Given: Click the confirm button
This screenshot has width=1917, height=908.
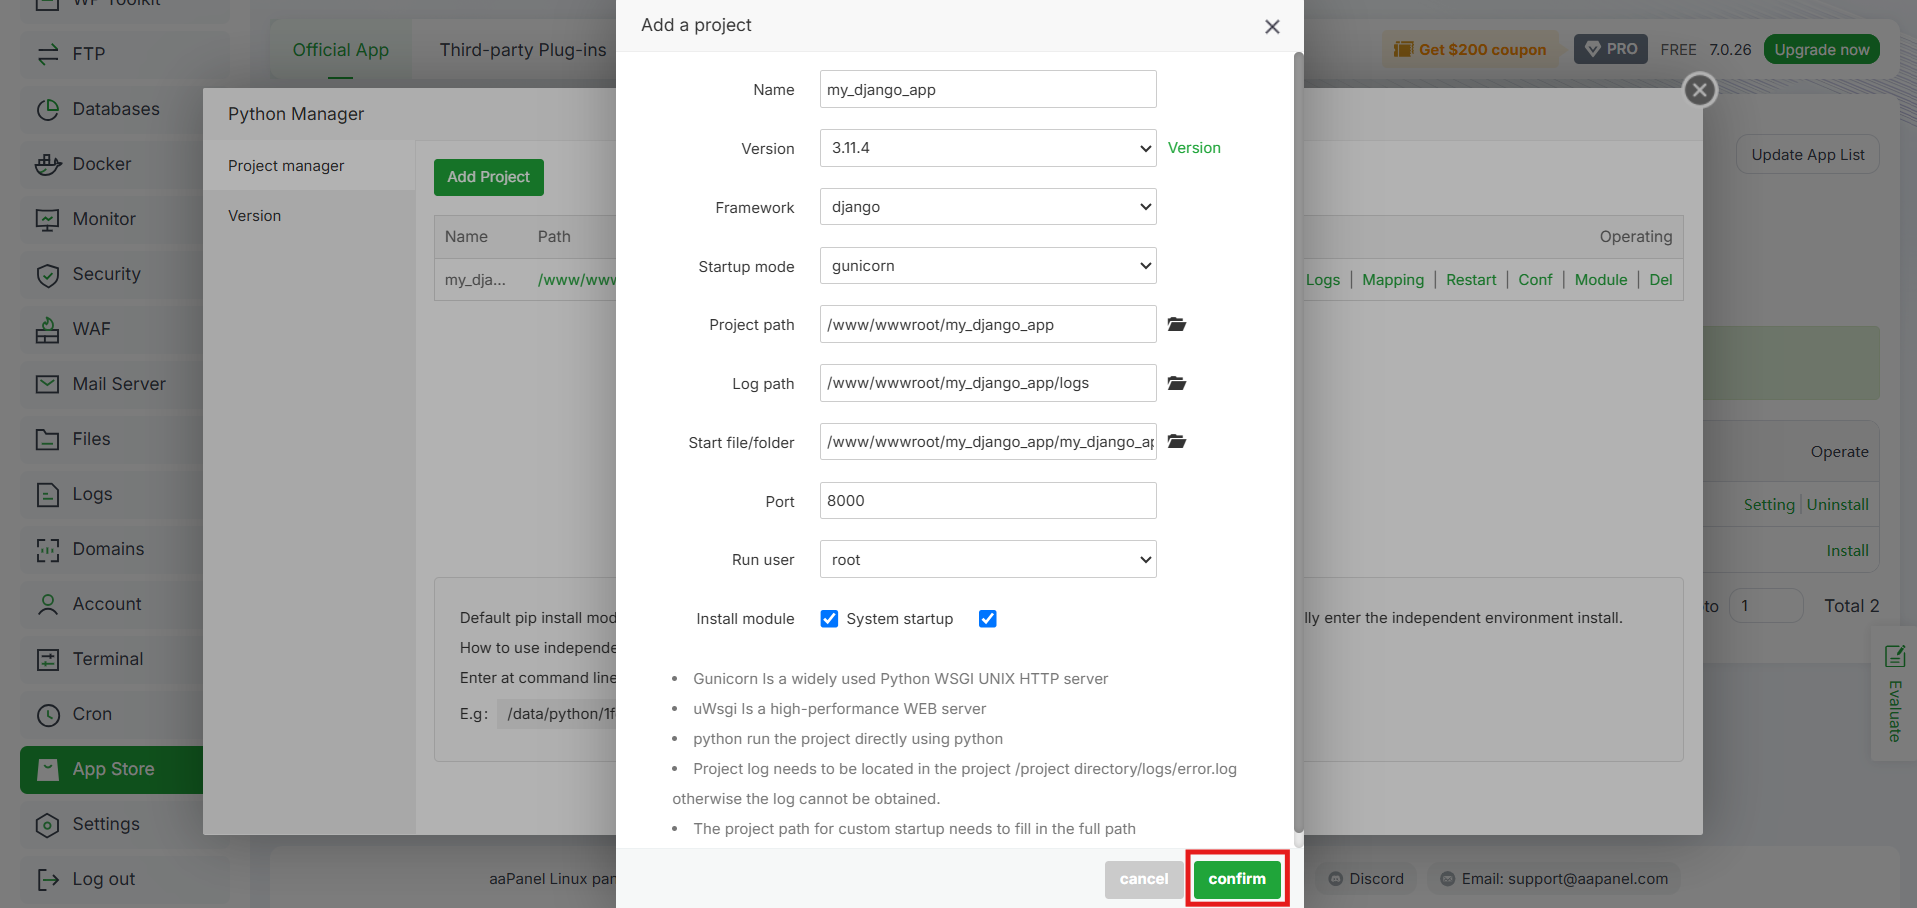Looking at the screenshot, I should [x=1237, y=879].
